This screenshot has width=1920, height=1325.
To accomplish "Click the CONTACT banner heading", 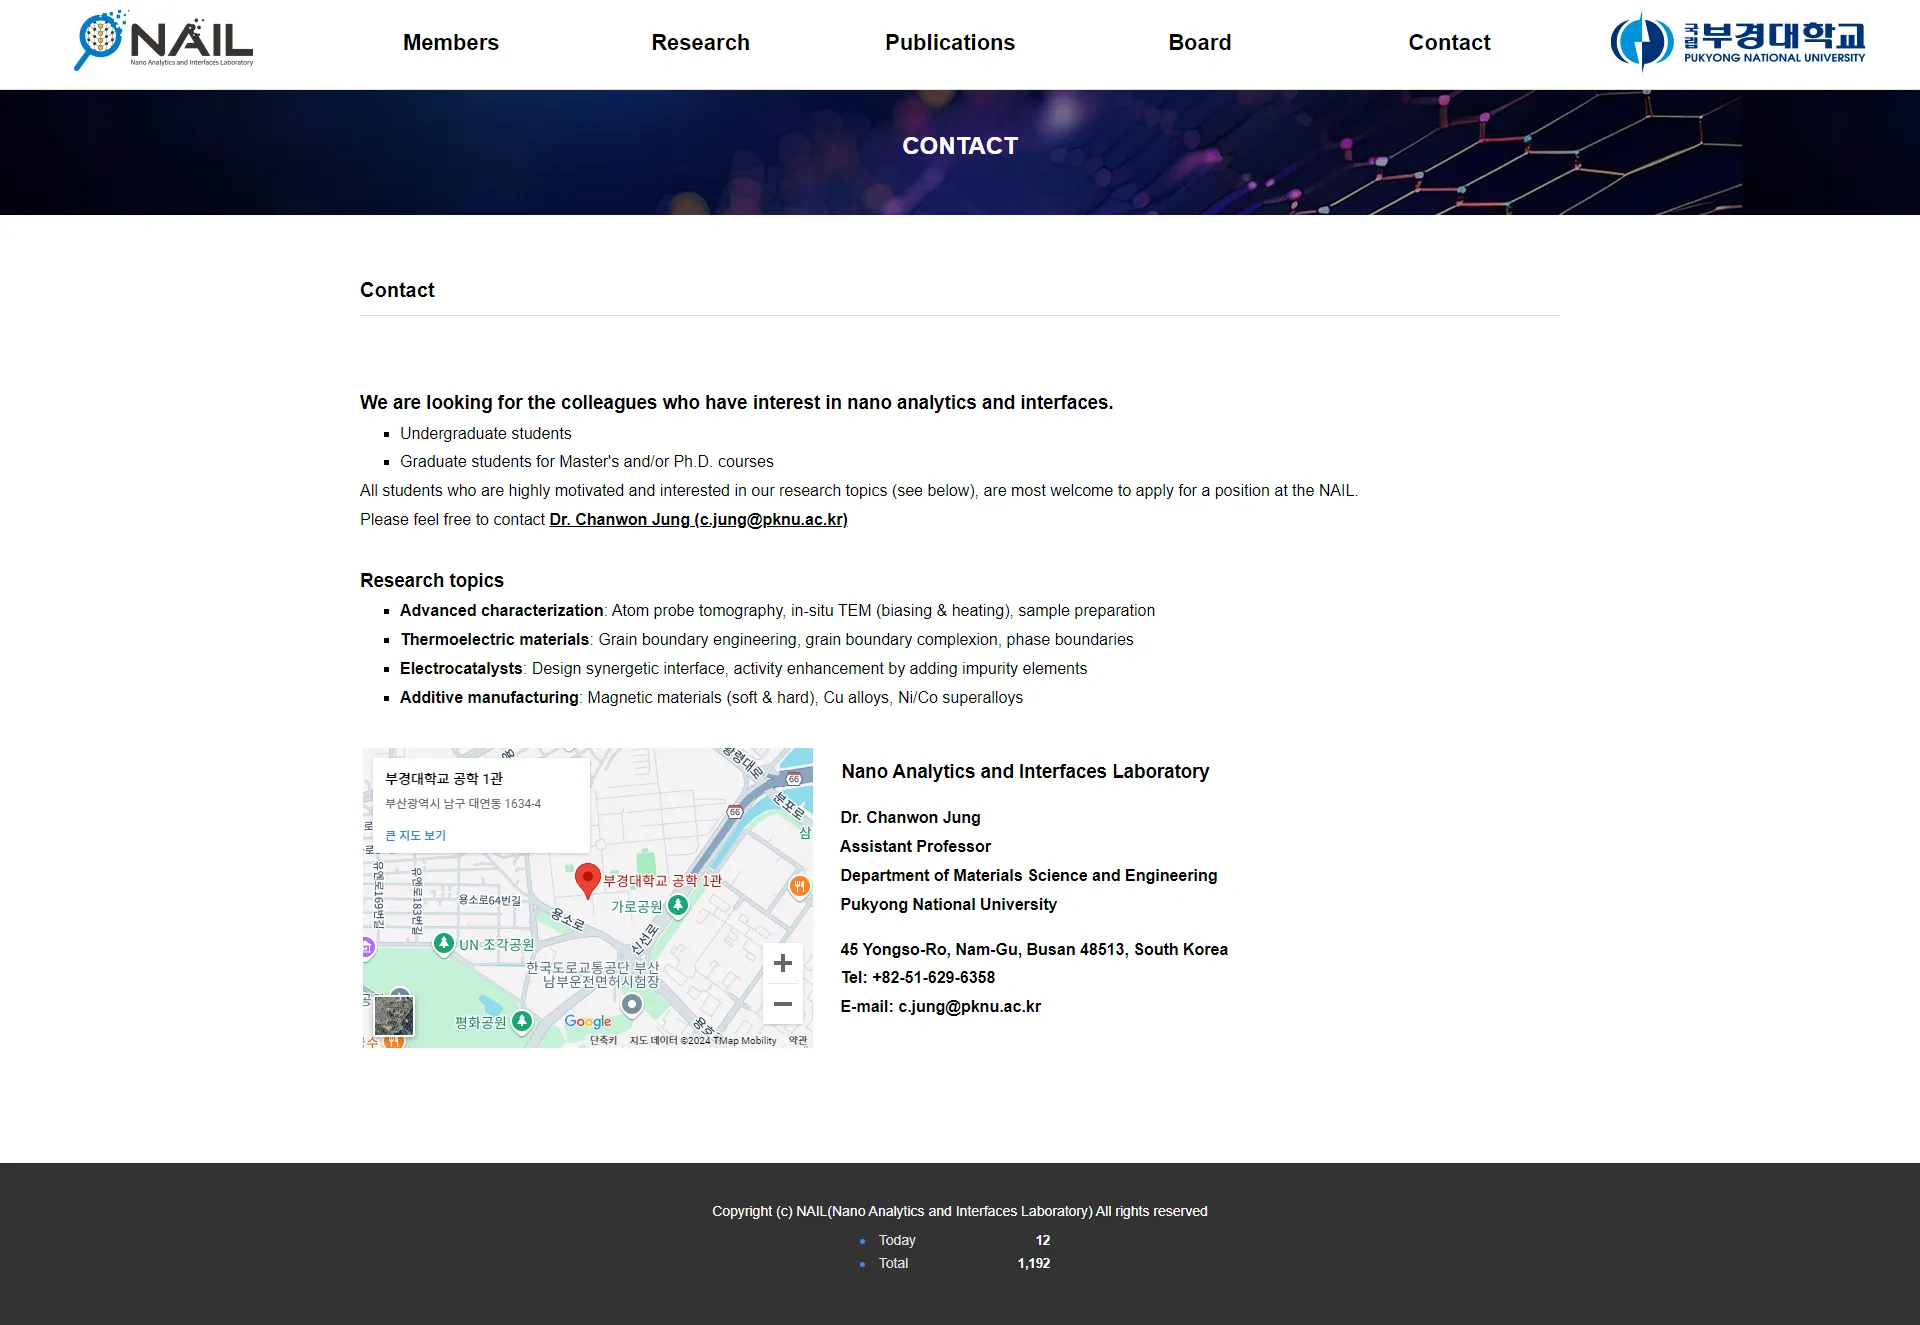I will (x=960, y=146).
